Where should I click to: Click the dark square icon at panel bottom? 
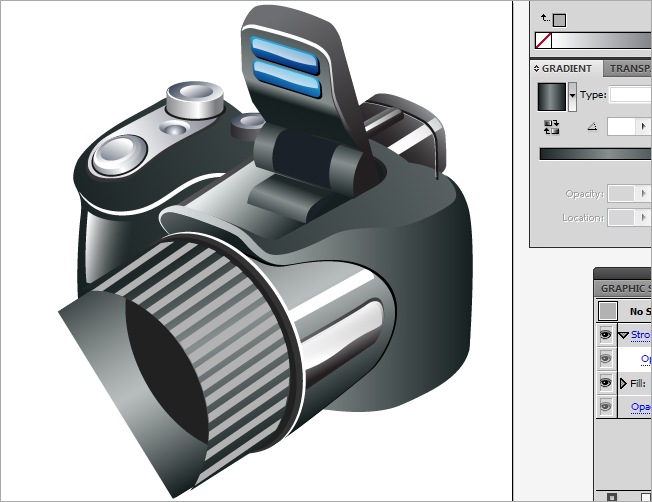[612, 497]
